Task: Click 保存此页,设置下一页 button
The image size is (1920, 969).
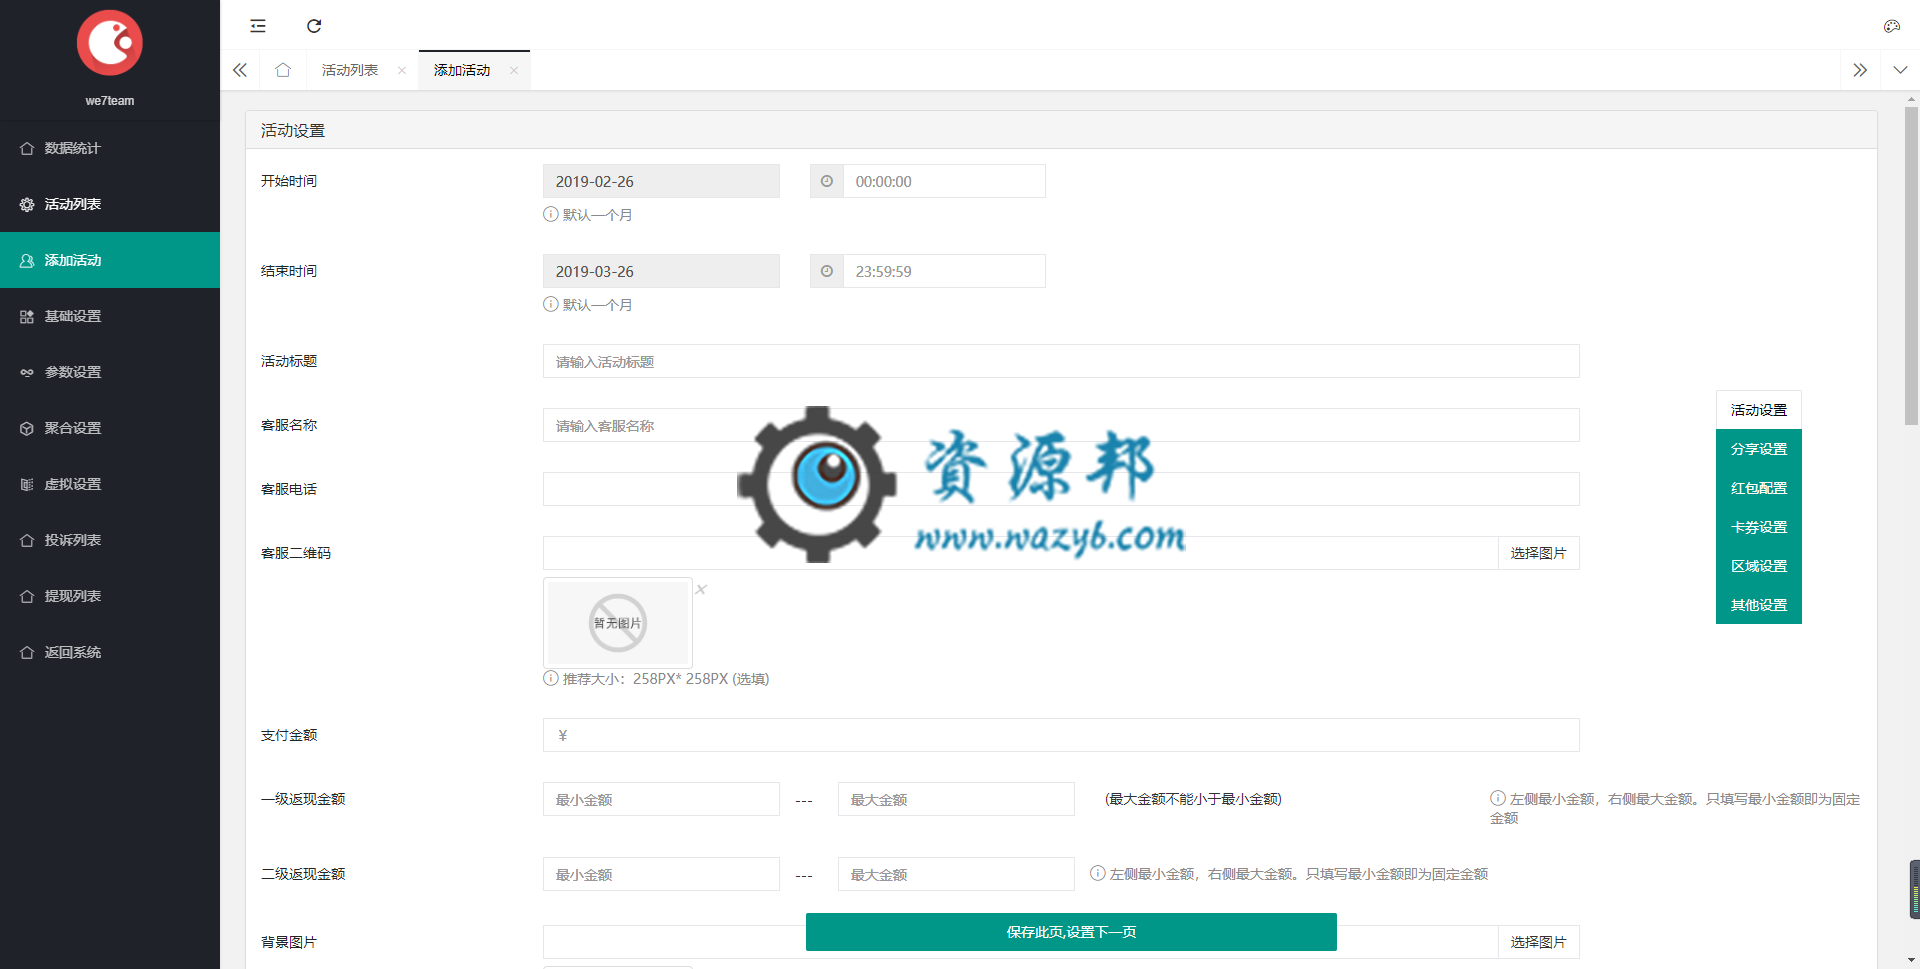Action: [1071, 932]
